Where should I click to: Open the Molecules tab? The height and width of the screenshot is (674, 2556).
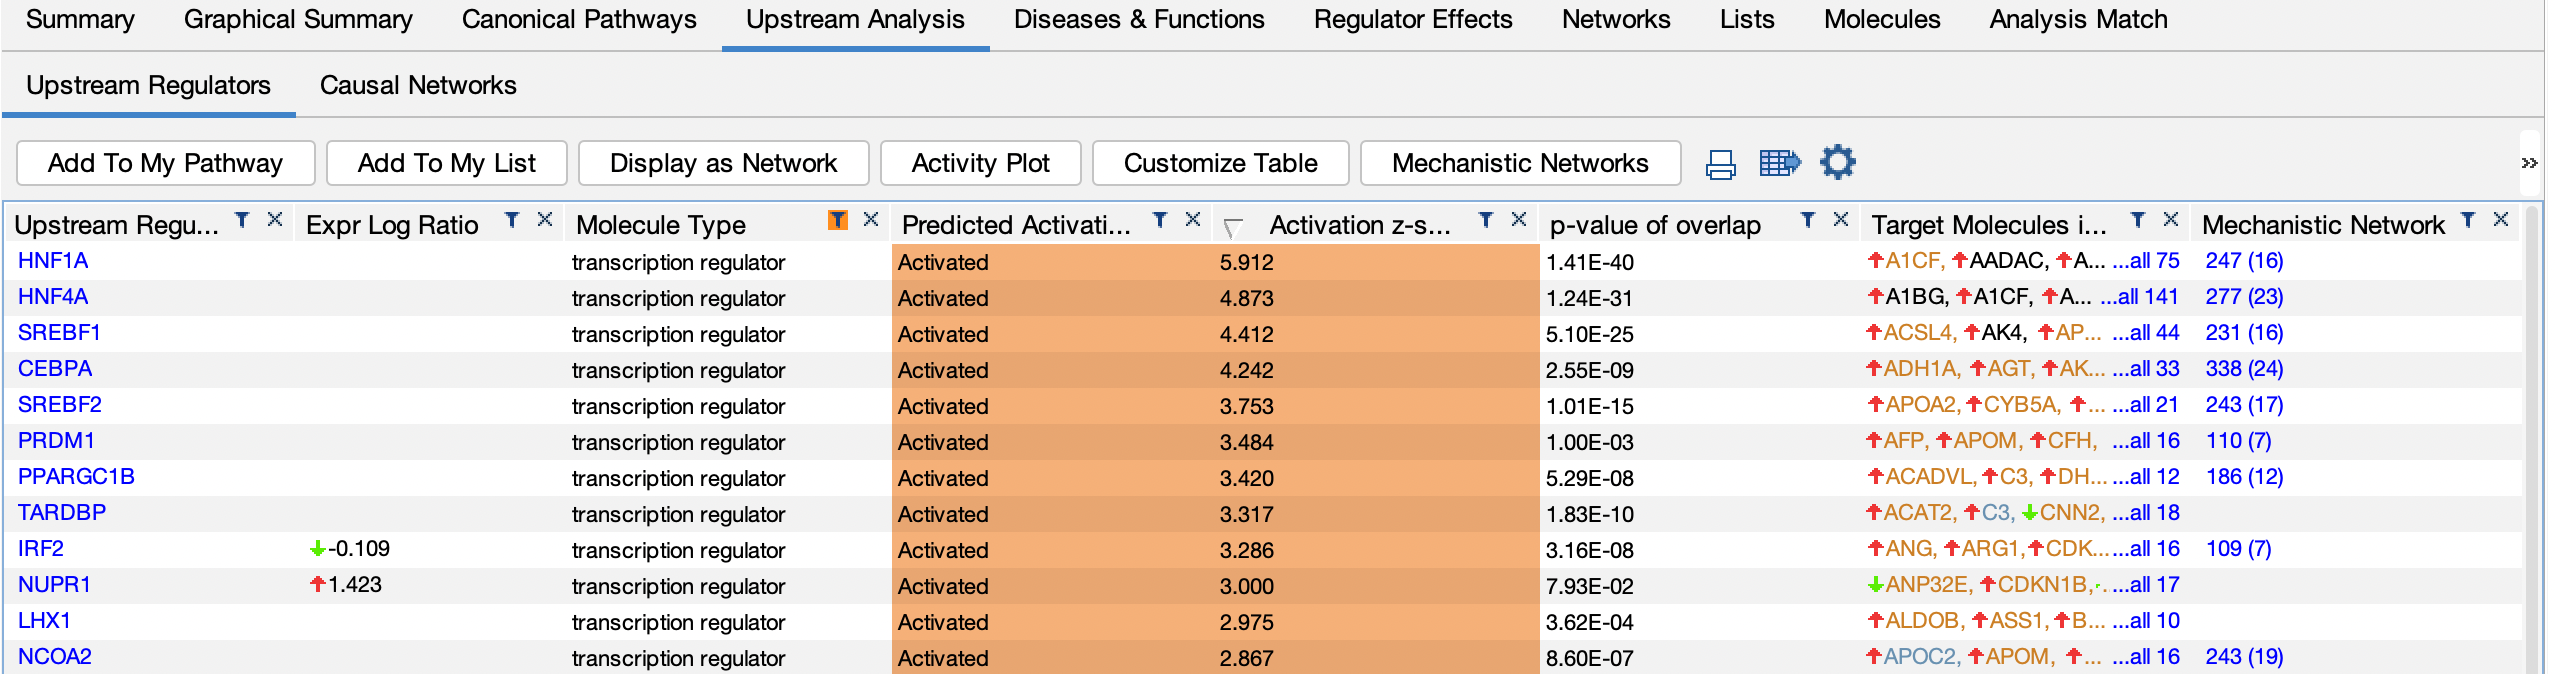pyautogui.click(x=1882, y=20)
